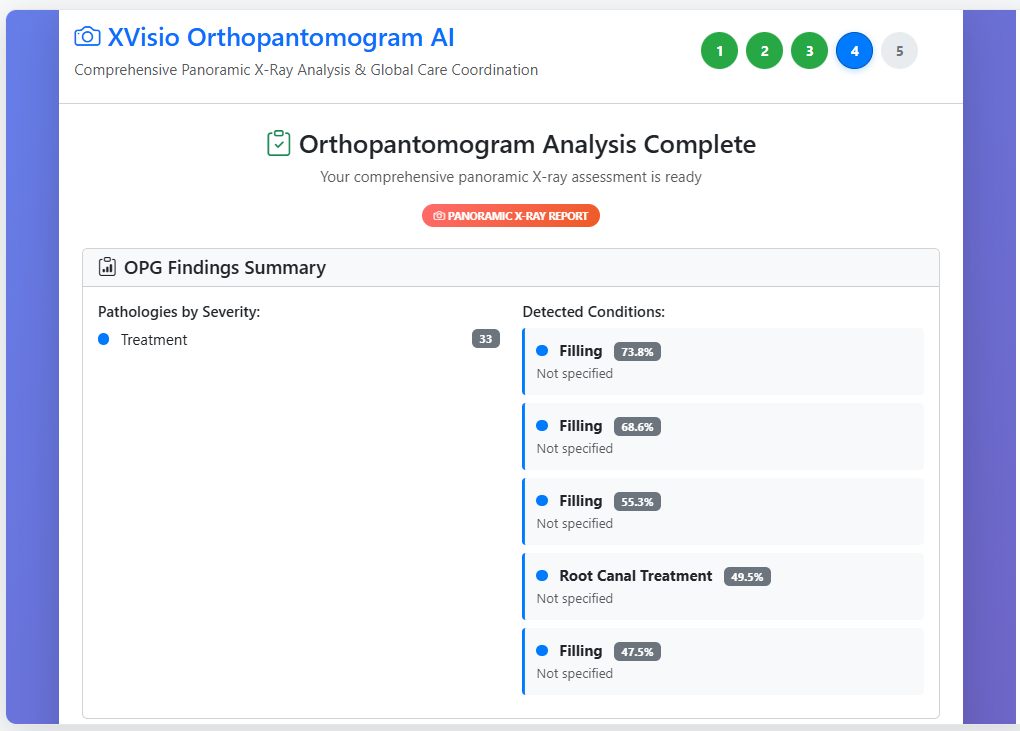Click blue dot beside 73.8% Filling
The image size is (1020, 731).
point(542,351)
